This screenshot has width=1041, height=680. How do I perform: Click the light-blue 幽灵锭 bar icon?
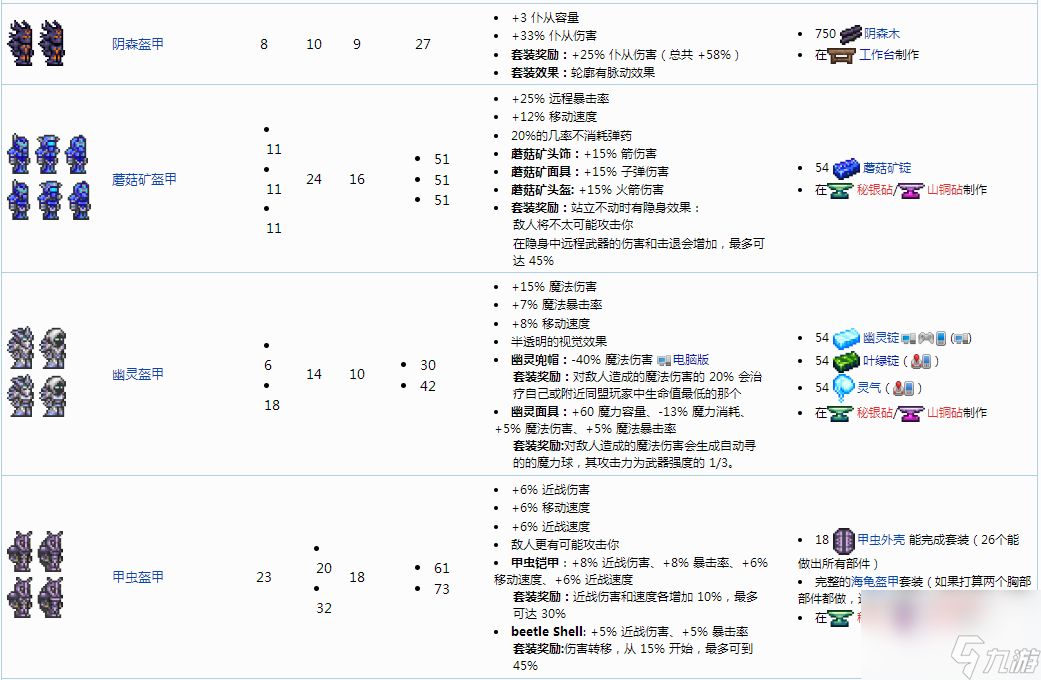846,339
